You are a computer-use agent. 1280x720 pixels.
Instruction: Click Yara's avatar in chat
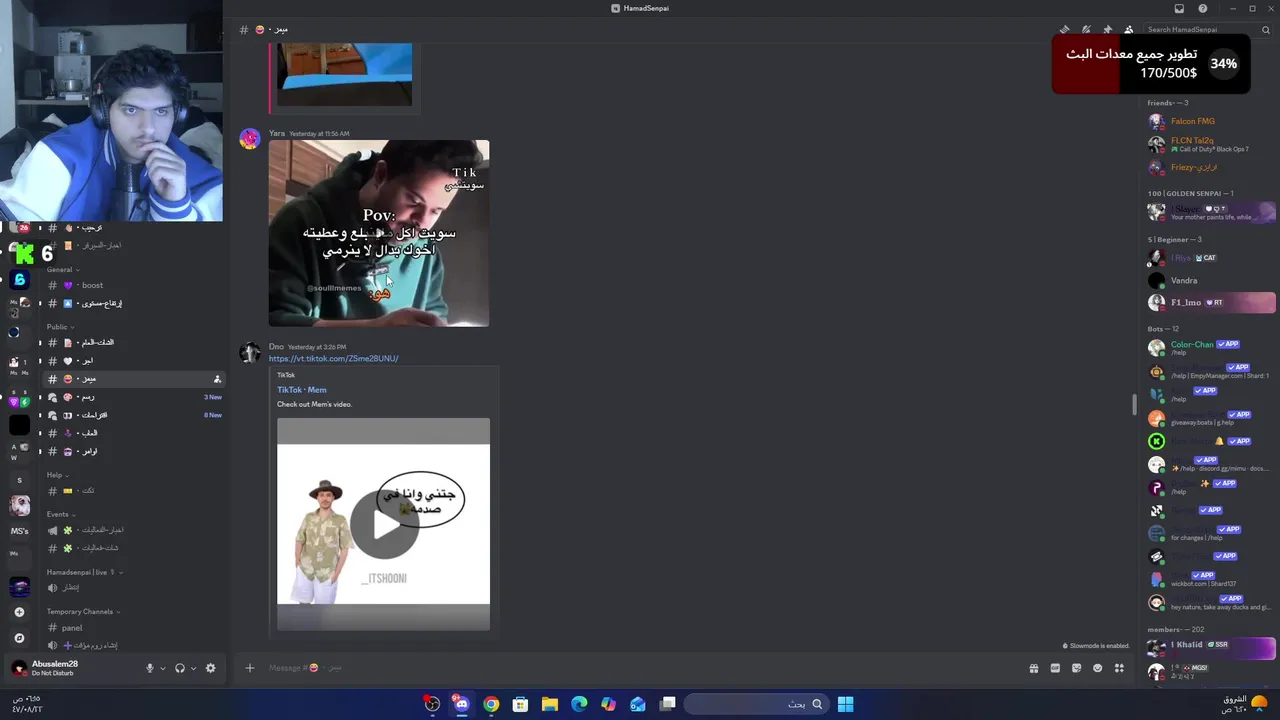click(250, 140)
